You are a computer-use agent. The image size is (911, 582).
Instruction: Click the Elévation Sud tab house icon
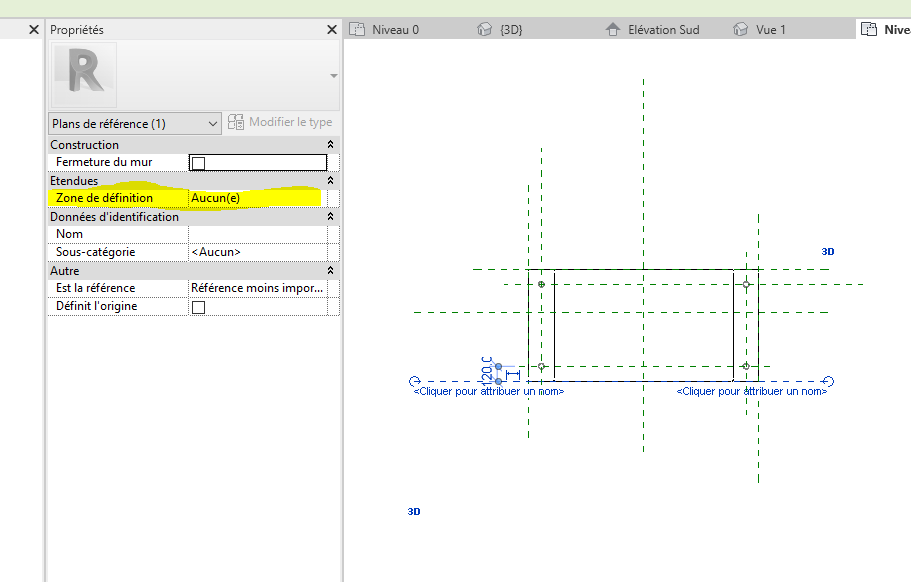coord(613,29)
